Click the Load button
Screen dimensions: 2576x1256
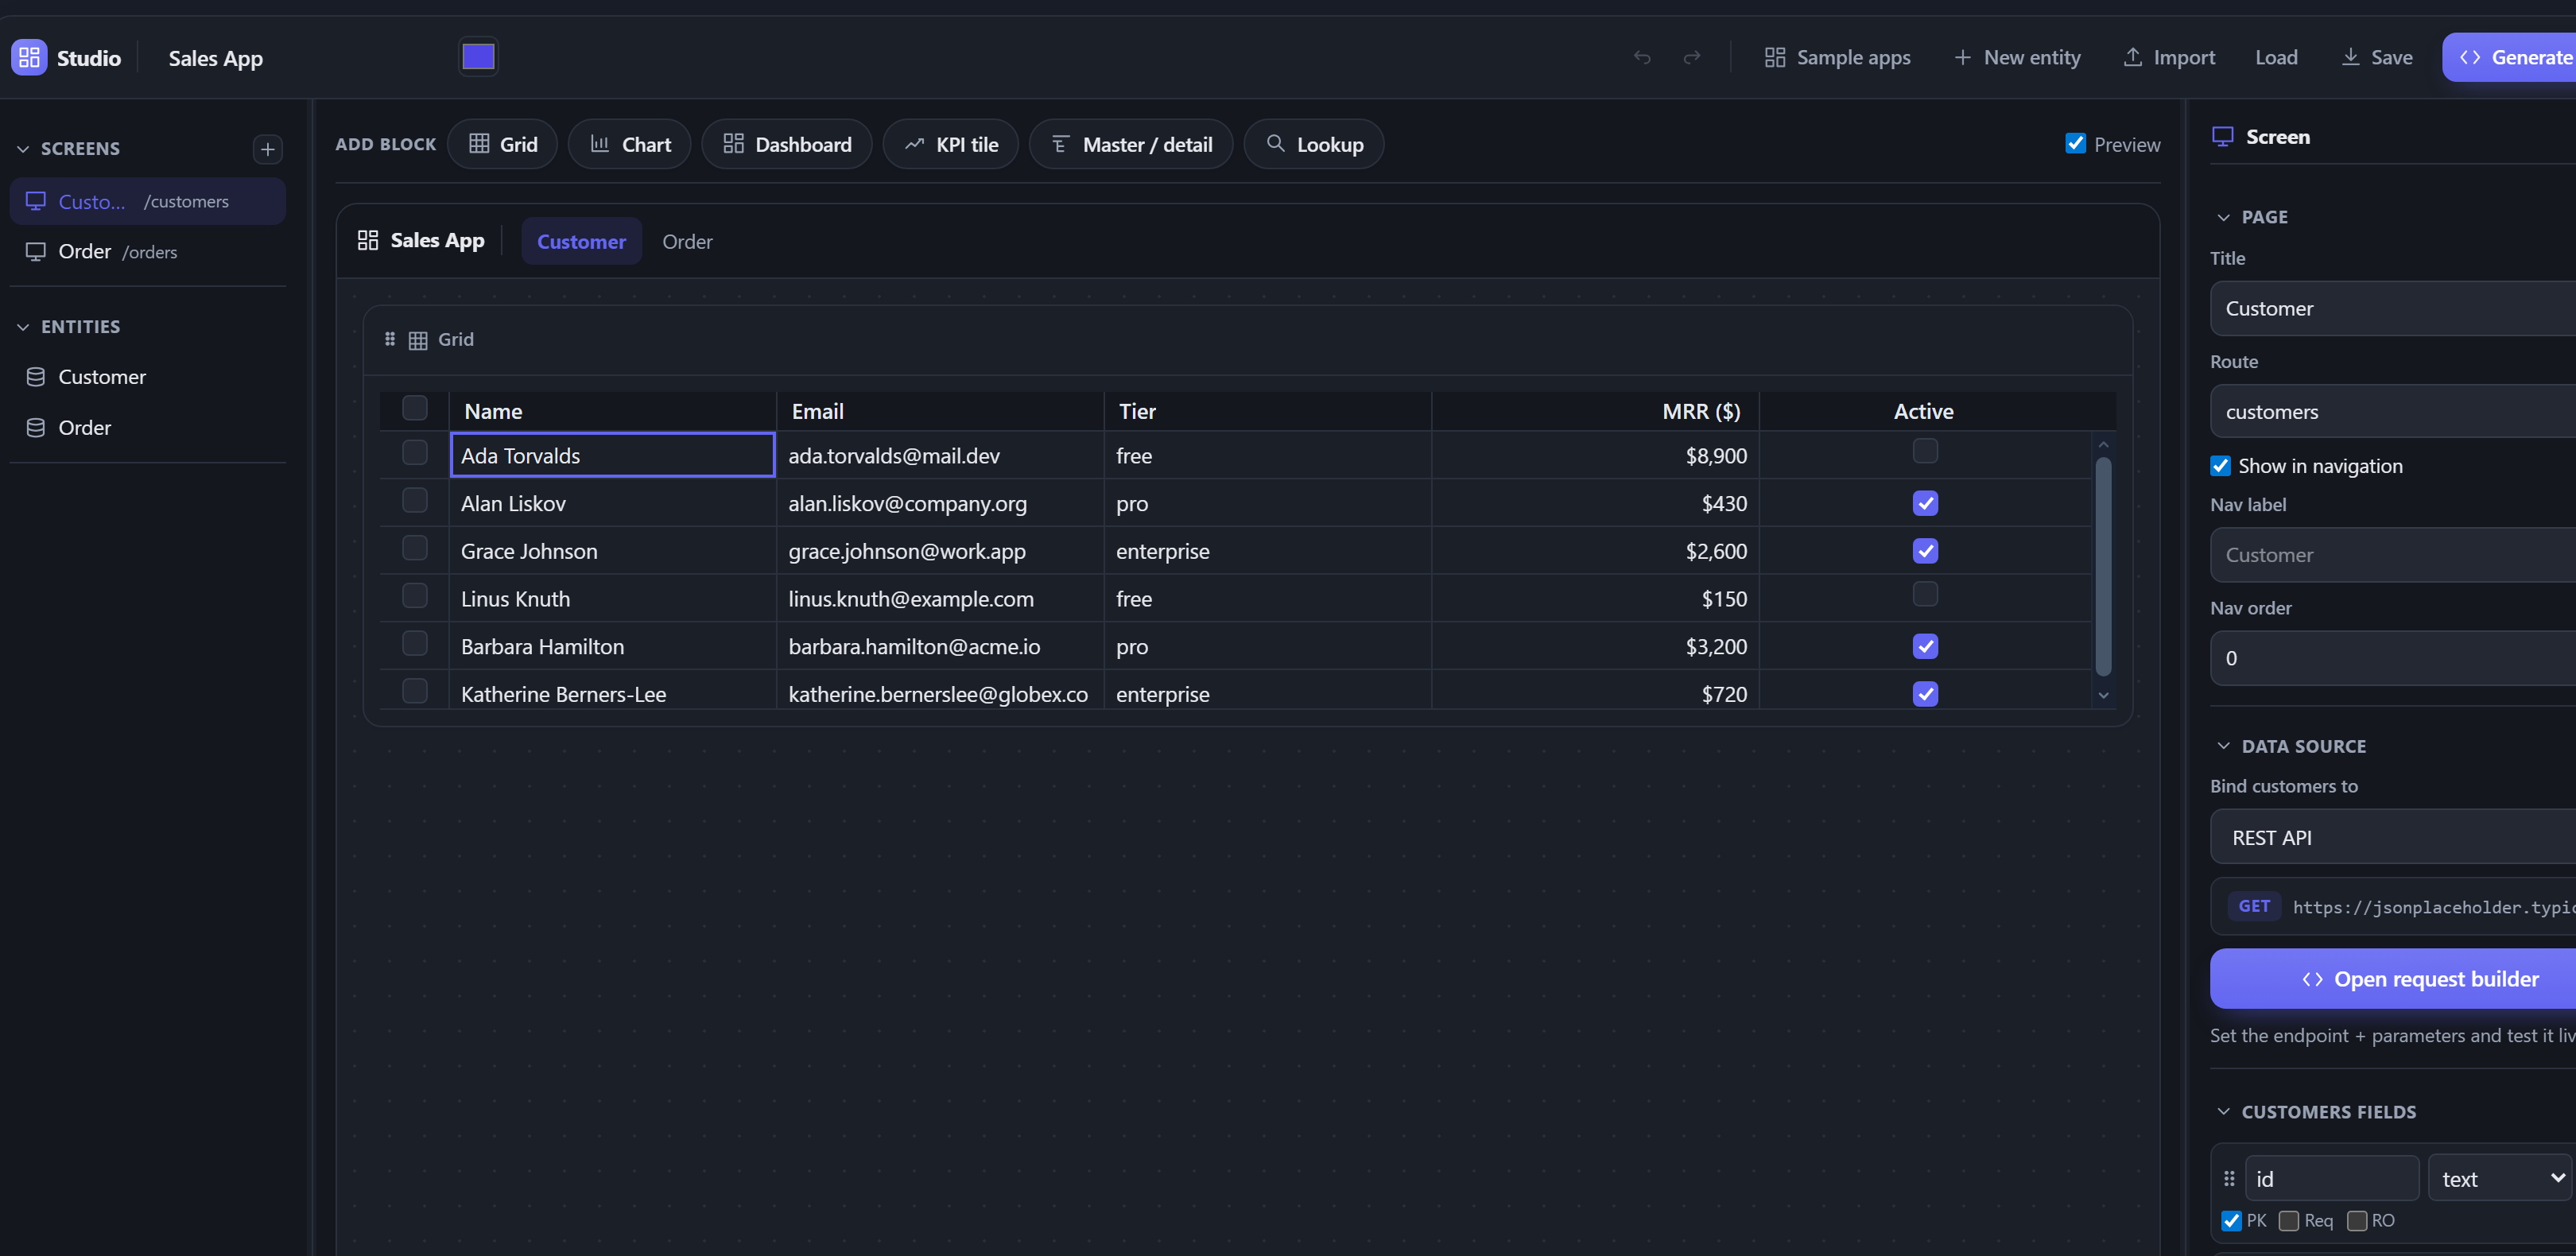2276,57
